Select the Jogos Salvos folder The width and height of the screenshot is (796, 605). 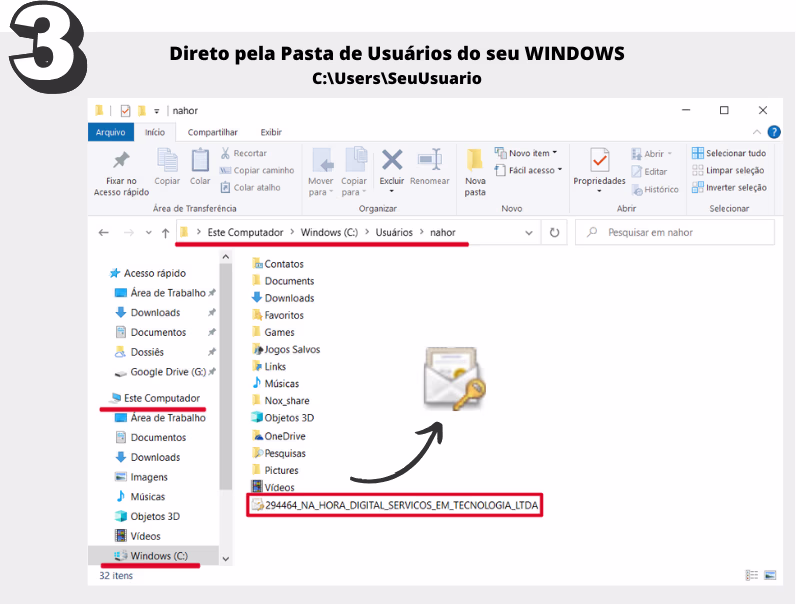286,349
